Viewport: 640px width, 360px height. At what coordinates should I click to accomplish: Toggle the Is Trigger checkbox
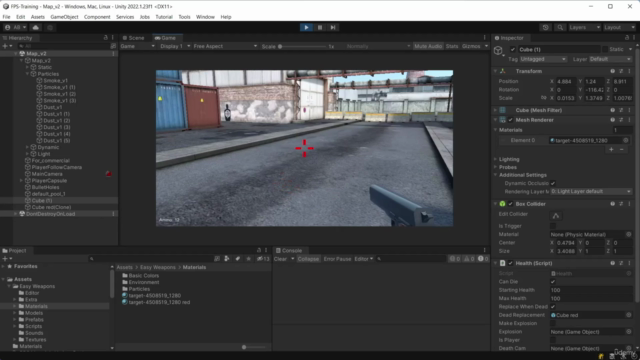[553, 226]
